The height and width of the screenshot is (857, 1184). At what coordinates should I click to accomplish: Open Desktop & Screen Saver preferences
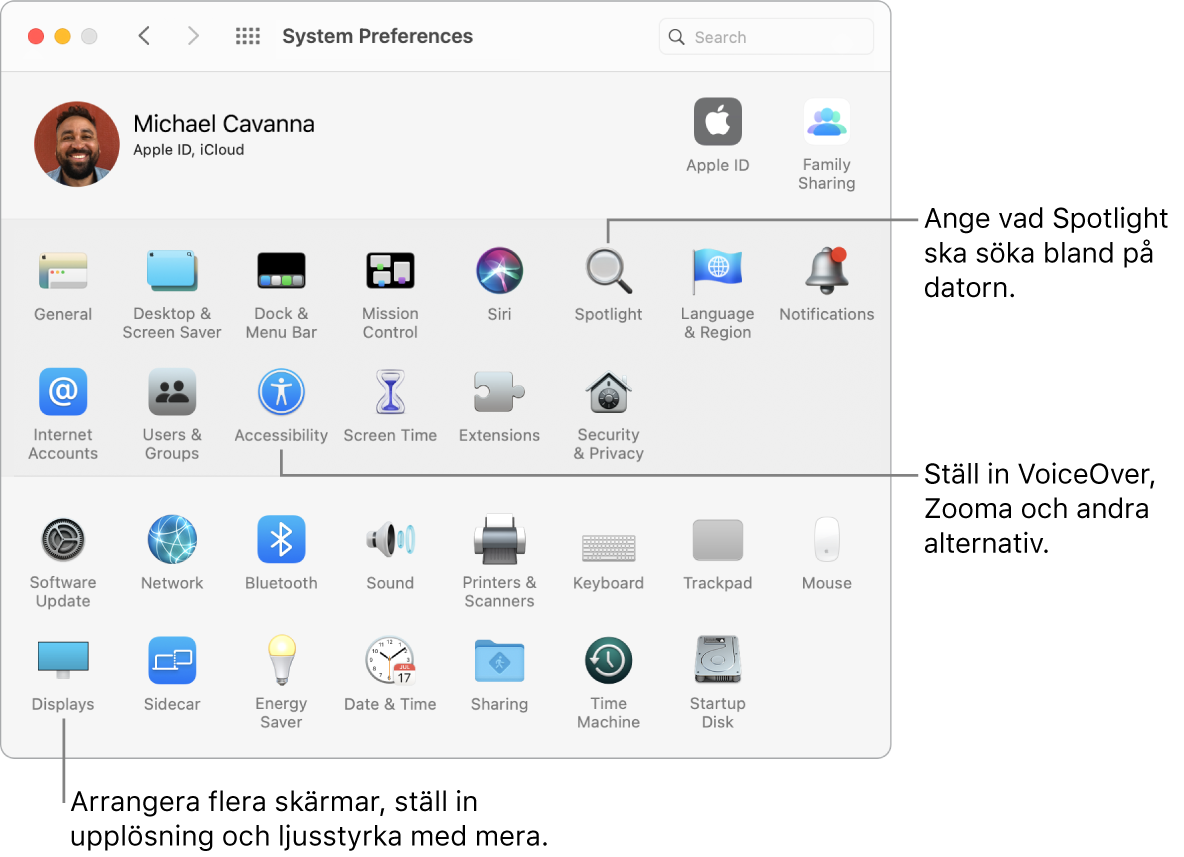(x=172, y=270)
